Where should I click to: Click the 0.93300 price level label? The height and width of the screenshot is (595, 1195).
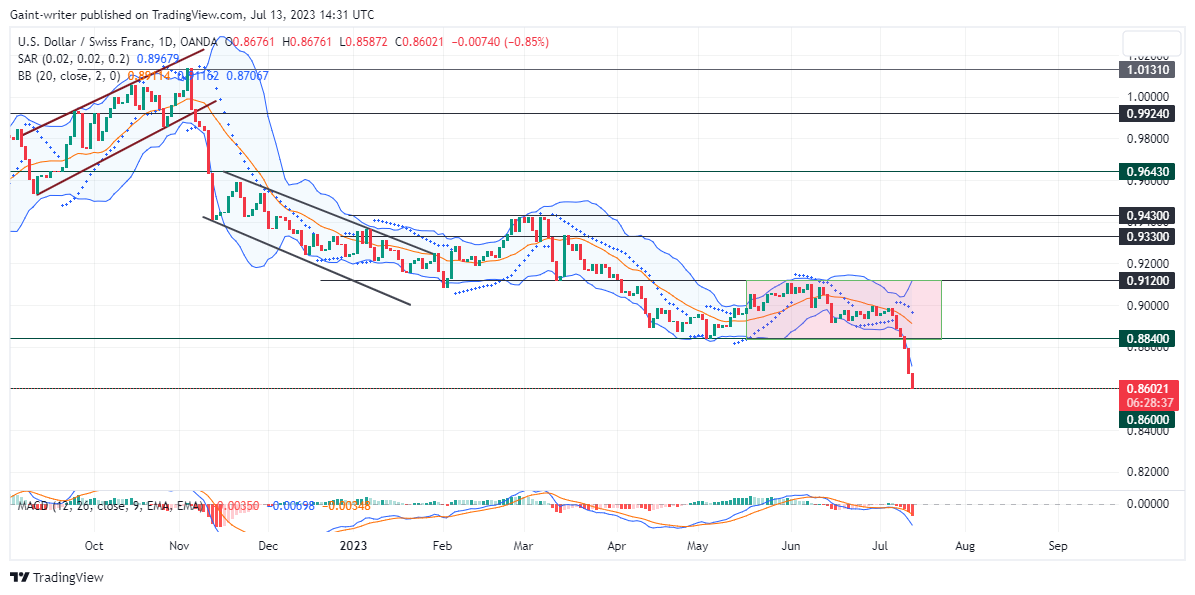(x=1147, y=237)
